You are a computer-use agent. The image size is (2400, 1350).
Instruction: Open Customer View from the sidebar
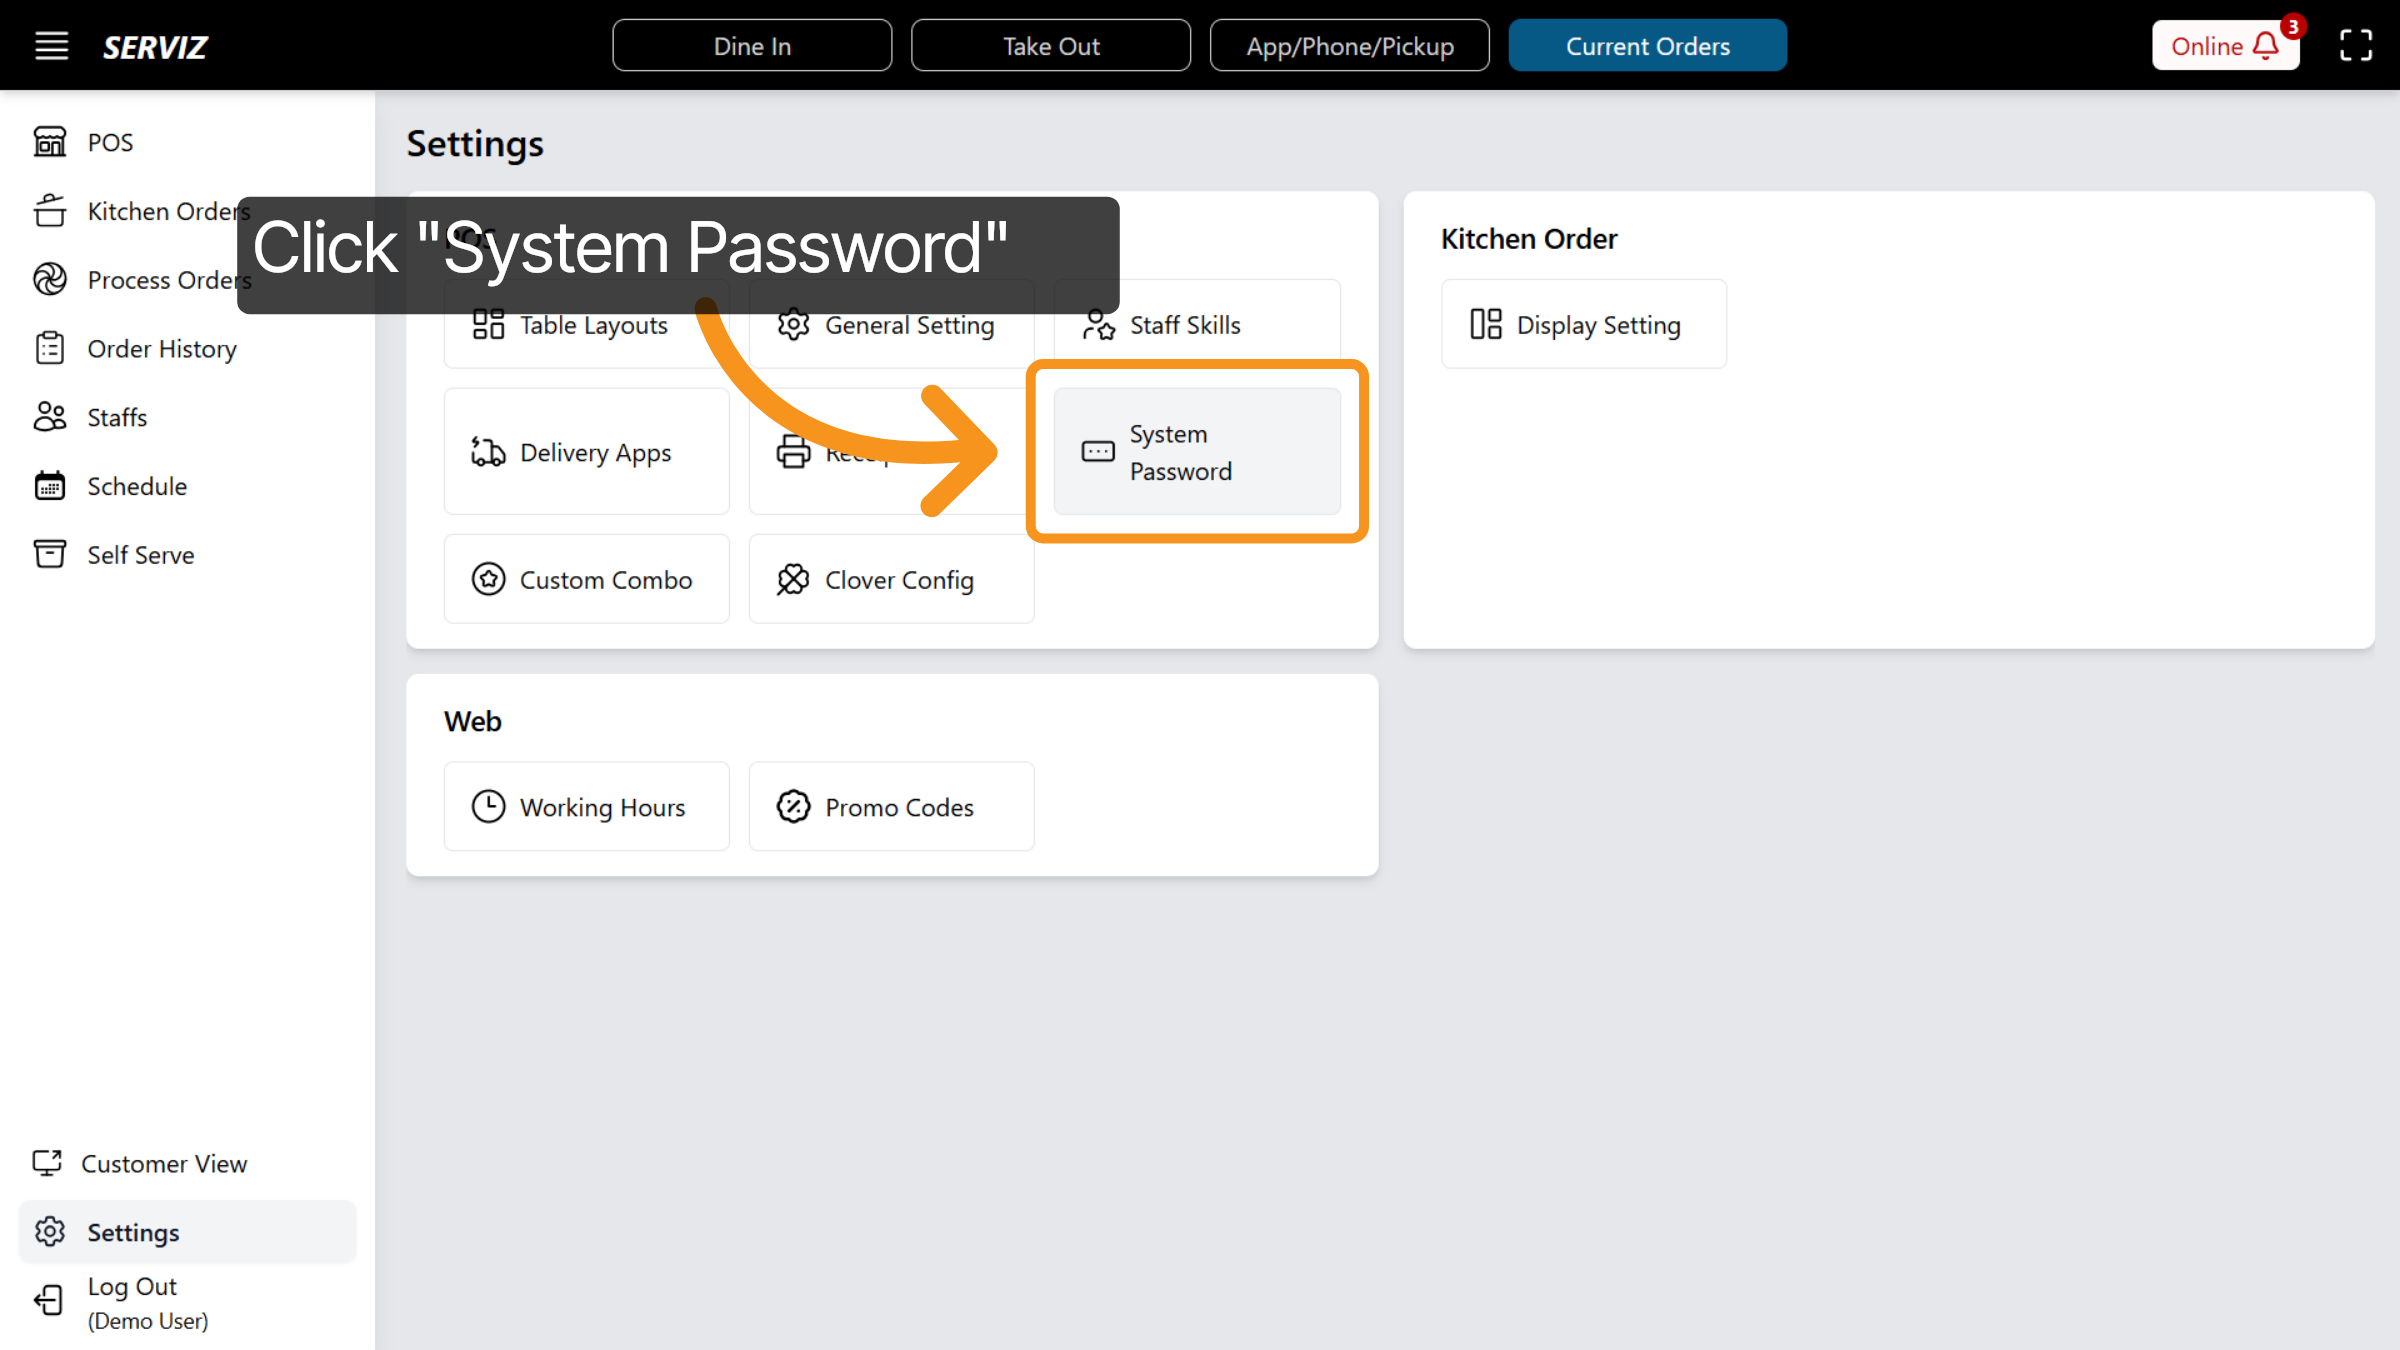163,1163
